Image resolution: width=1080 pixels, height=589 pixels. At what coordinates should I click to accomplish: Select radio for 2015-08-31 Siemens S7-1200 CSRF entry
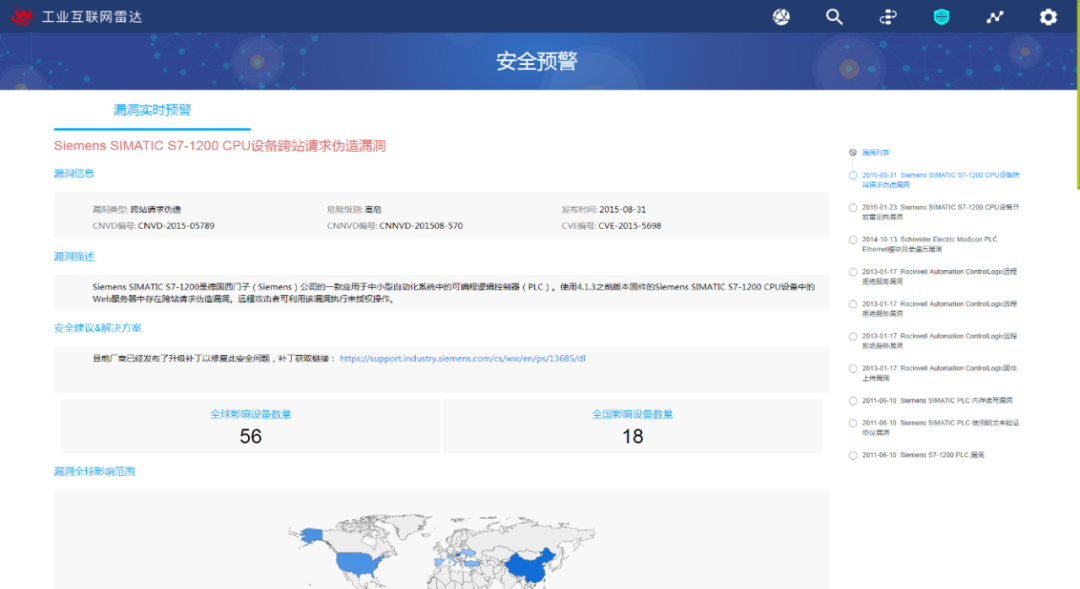click(x=853, y=176)
